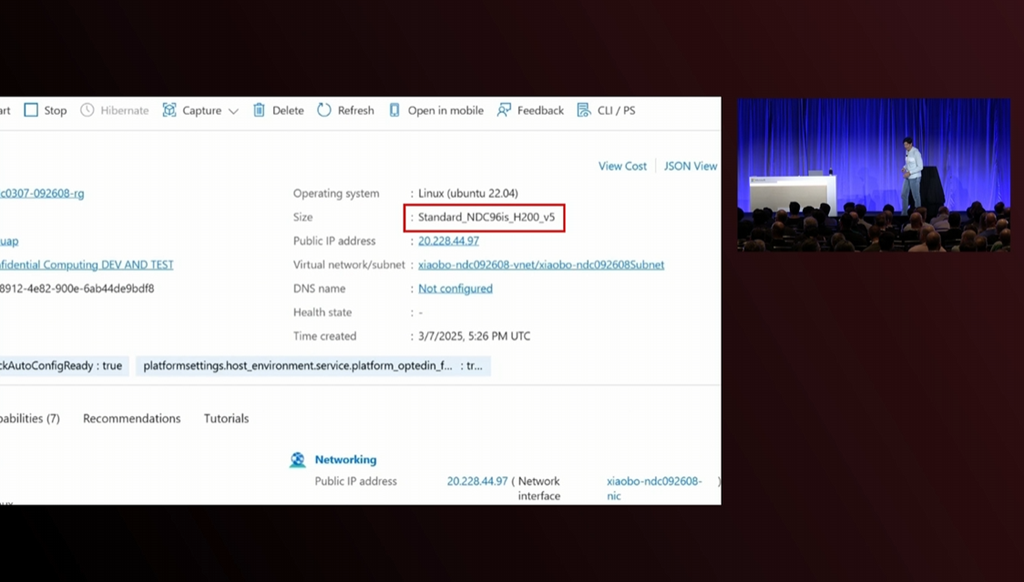Click the CLI / PS icon

click(584, 110)
